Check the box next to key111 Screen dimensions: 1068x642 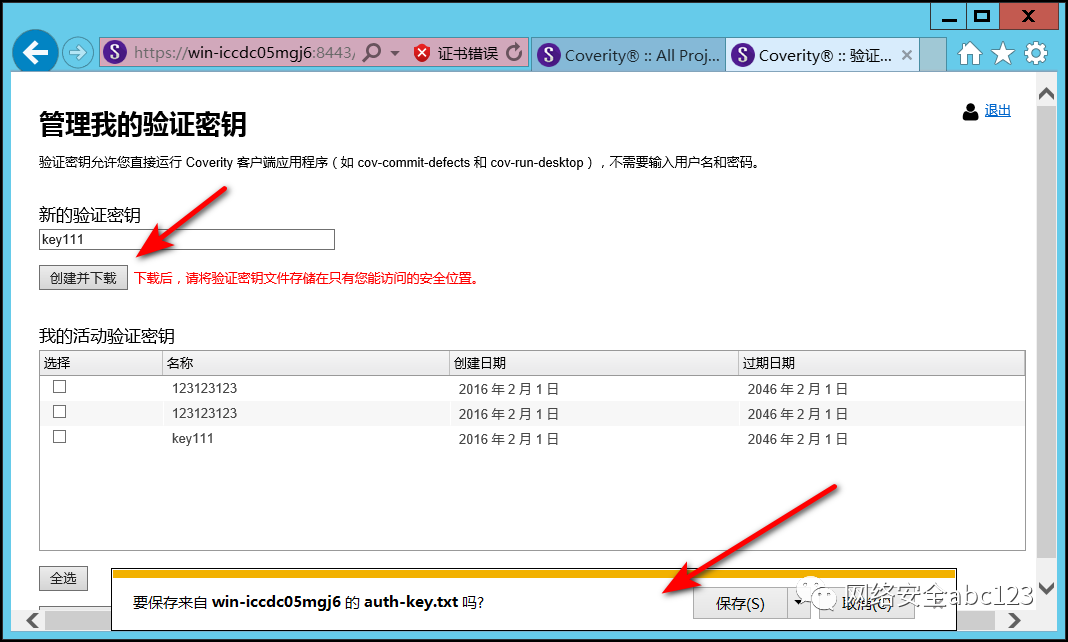(x=59, y=439)
